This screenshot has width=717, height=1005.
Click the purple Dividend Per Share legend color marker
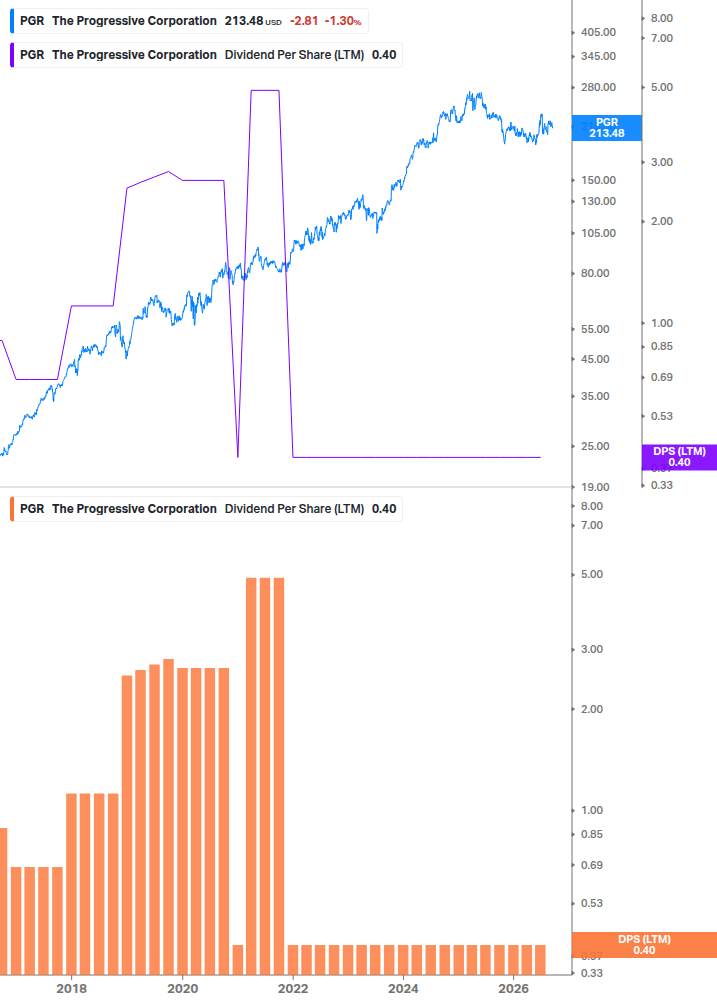point(12,55)
